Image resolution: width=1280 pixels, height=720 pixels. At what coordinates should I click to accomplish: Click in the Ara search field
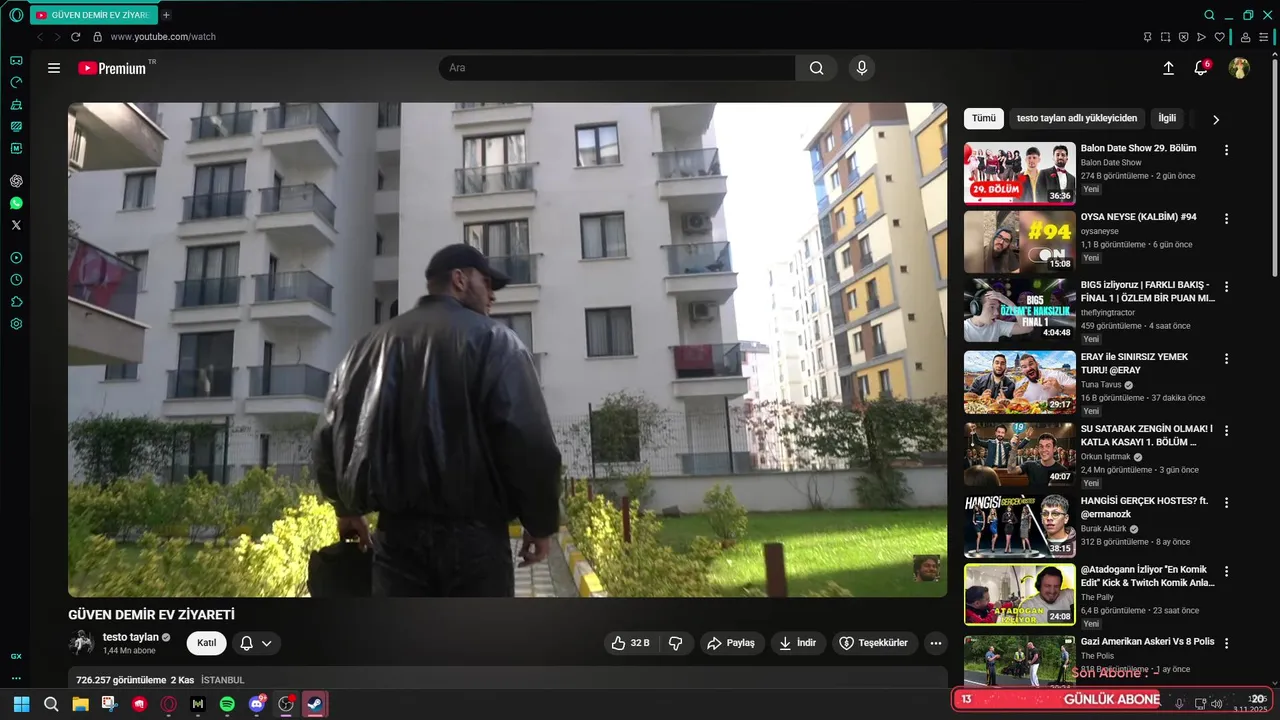(617, 68)
